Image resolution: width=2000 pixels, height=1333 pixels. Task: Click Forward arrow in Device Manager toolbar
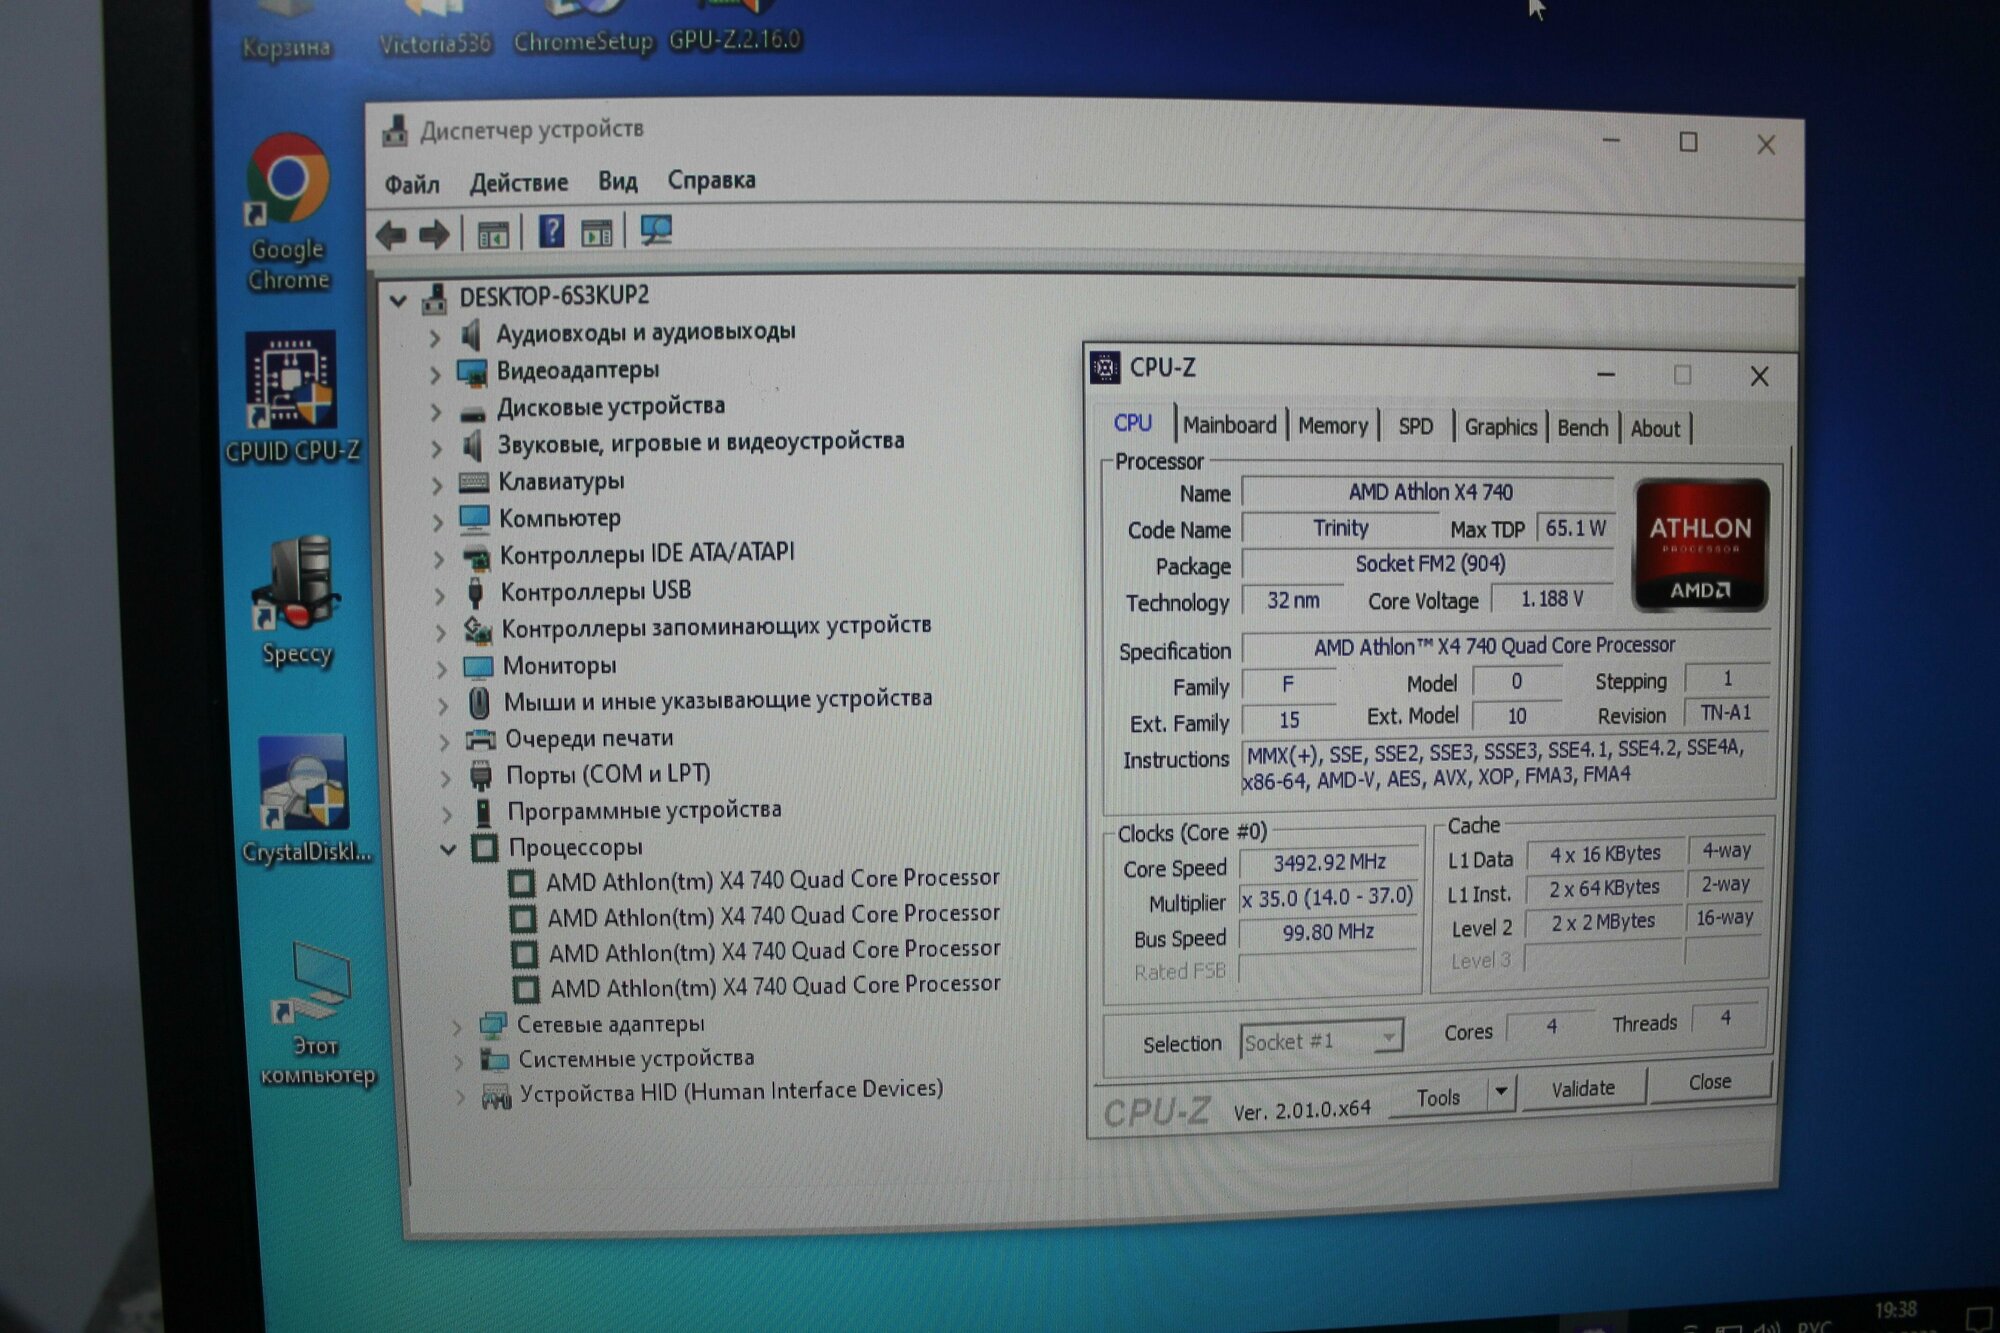pos(433,235)
